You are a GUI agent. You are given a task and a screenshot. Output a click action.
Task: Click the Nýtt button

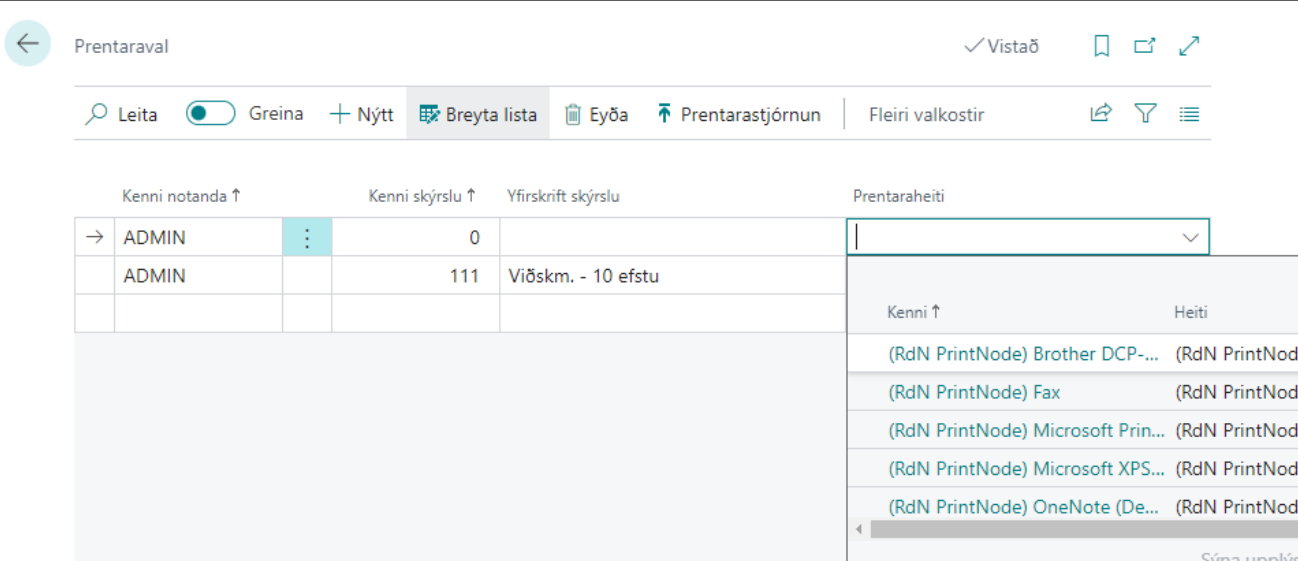(362, 115)
